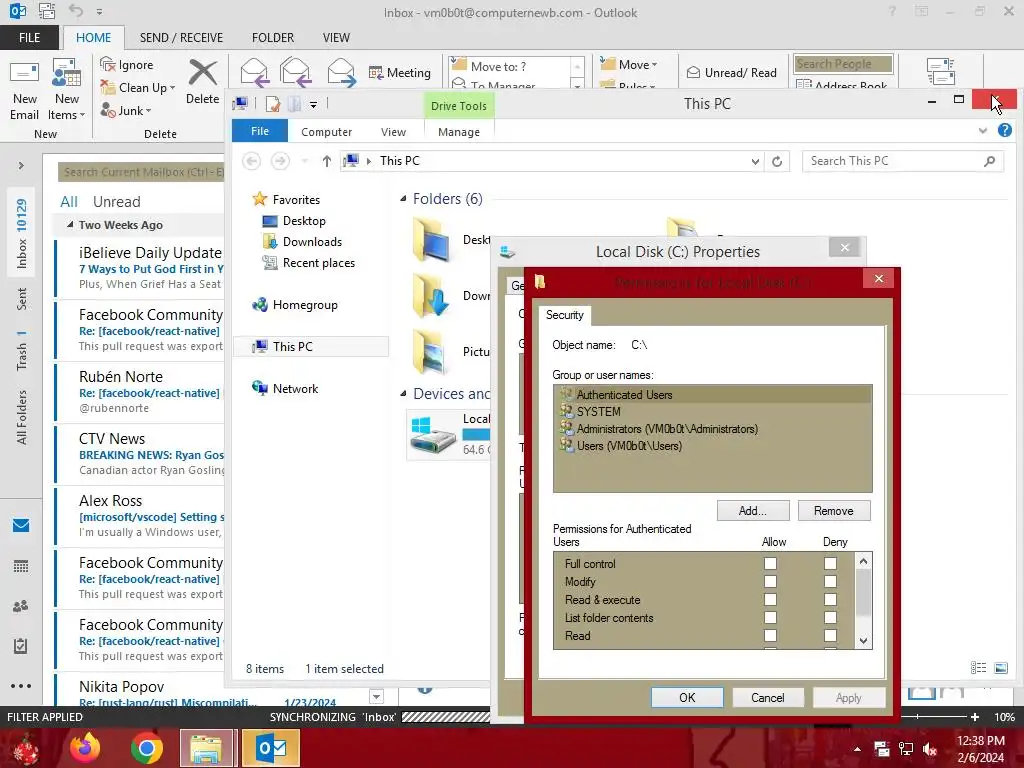Check Allow for Full control

(771, 563)
